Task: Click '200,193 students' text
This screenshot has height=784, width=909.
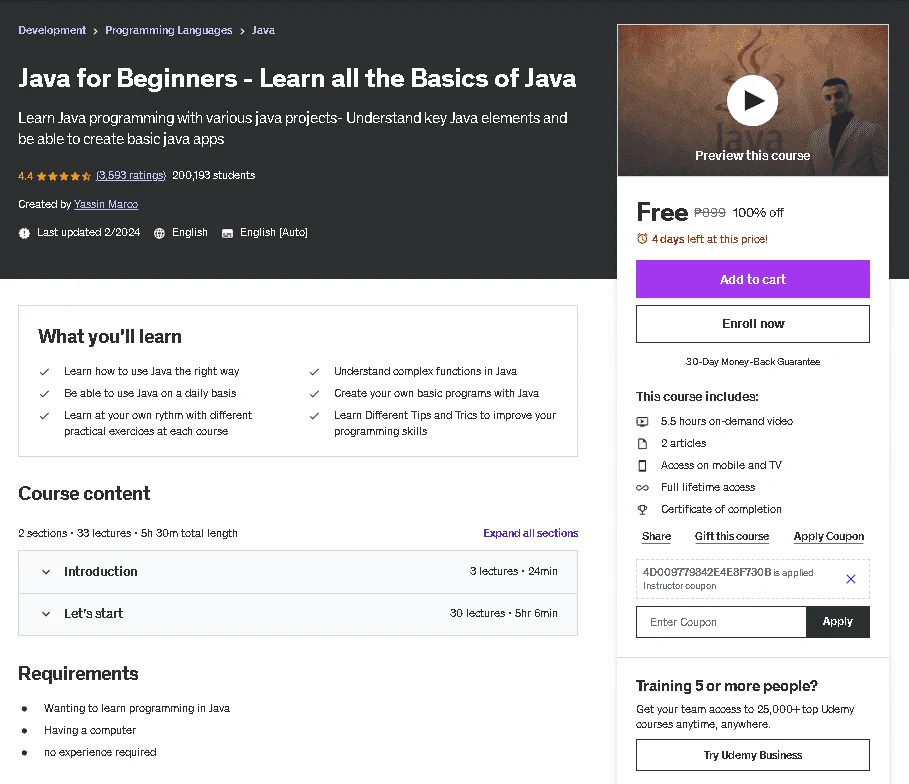Action: click(x=213, y=175)
